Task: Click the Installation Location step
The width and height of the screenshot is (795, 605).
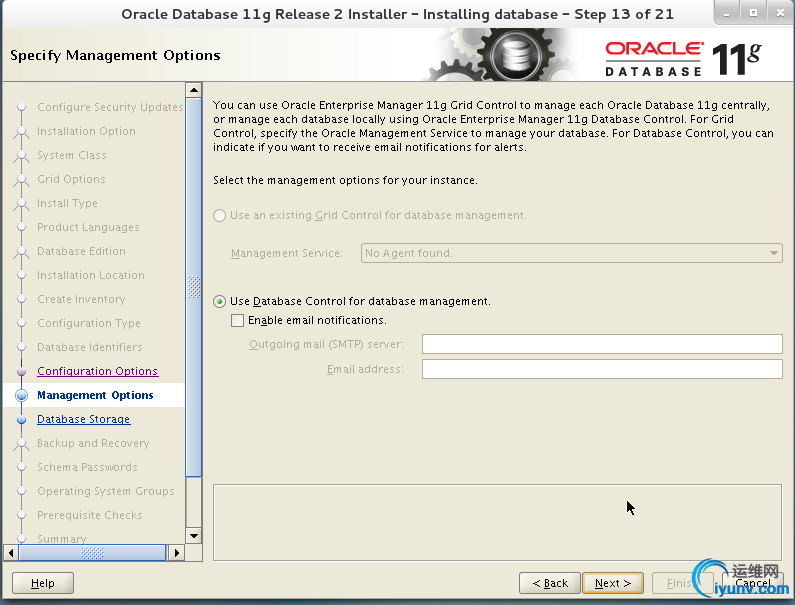Action: pos(91,275)
